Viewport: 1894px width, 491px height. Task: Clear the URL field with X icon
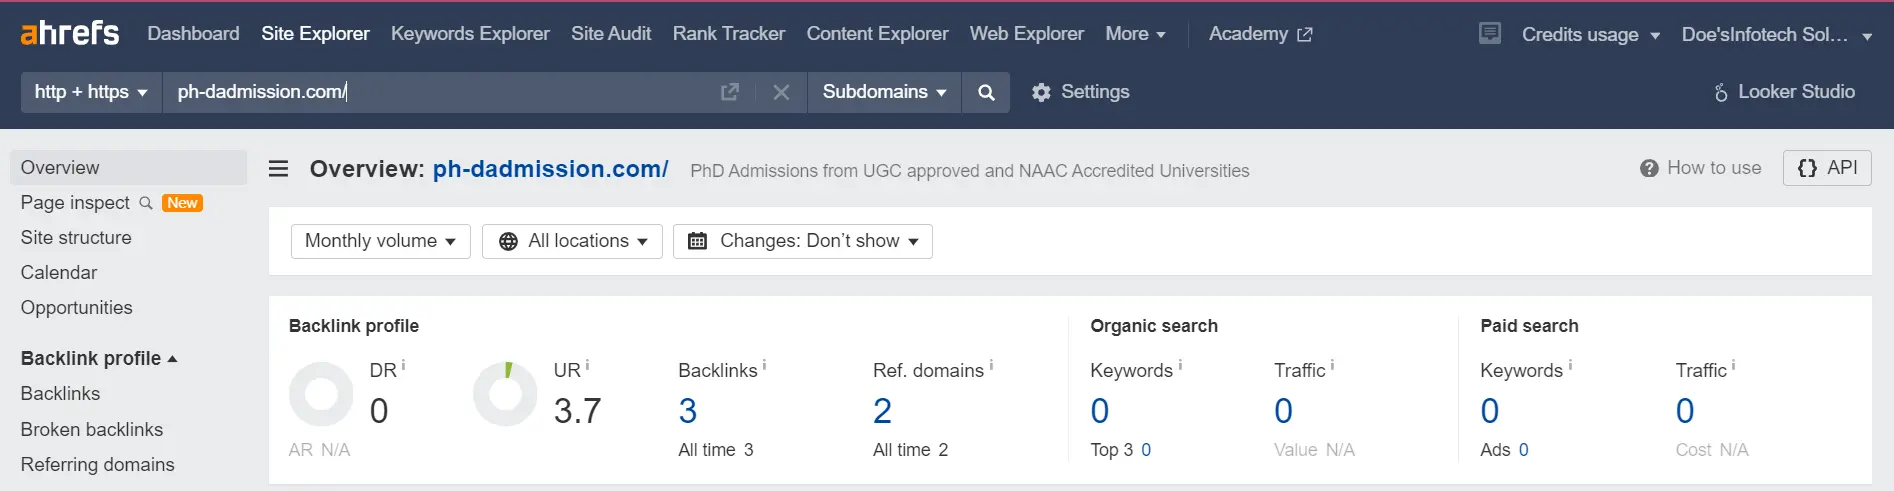pos(781,92)
